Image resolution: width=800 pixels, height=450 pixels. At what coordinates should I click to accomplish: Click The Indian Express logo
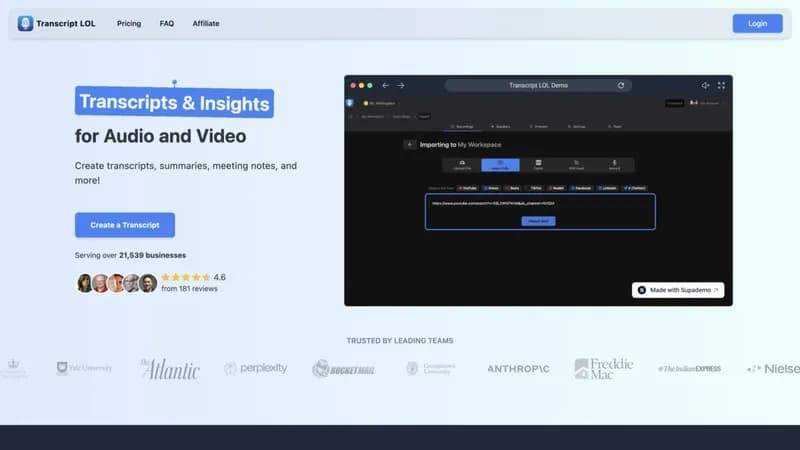[689, 368]
